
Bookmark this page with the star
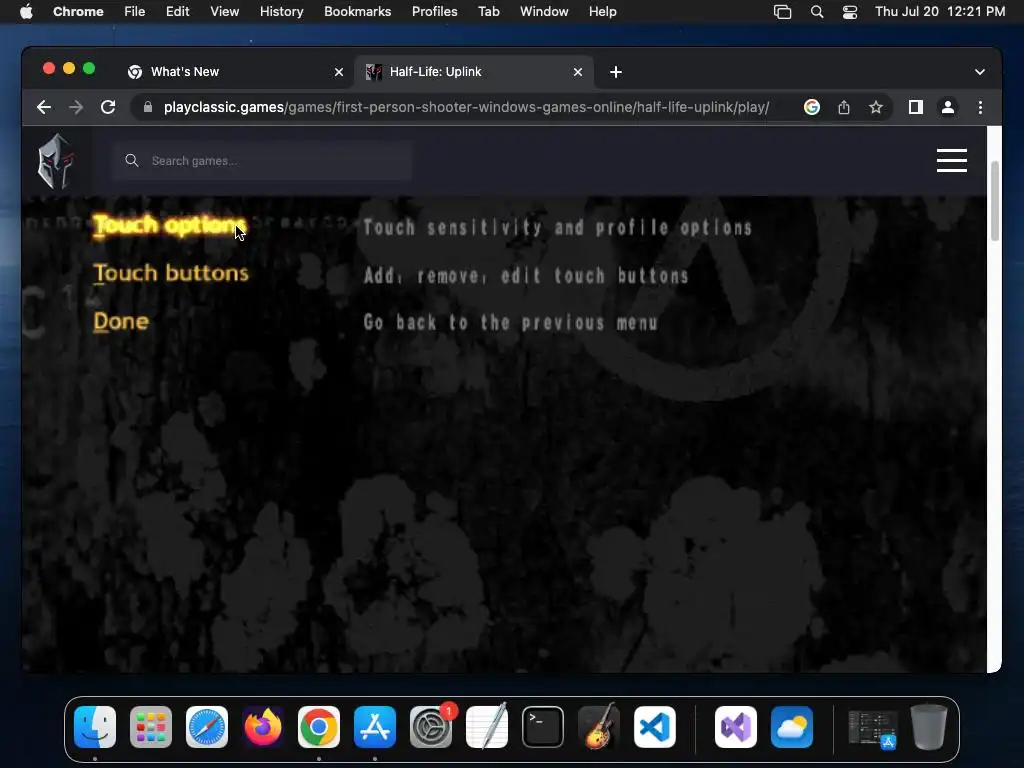coord(876,107)
